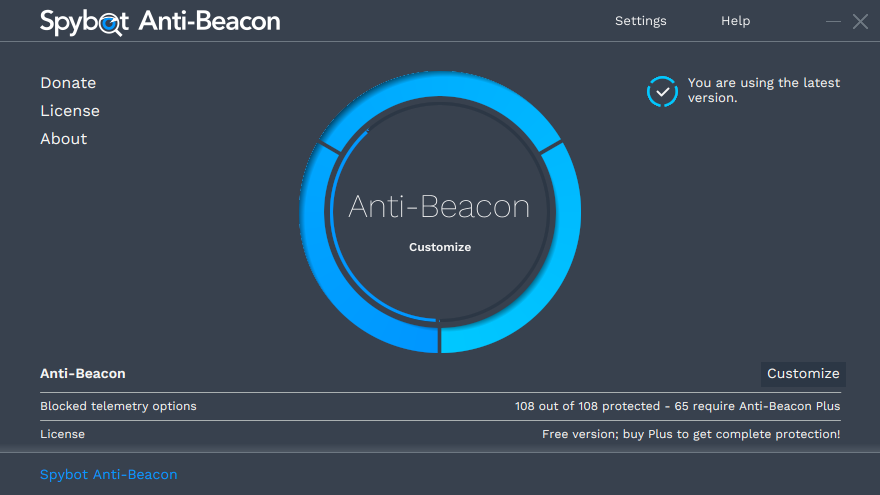The width and height of the screenshot is (880, 495).
Task: Open the Help menu
Action: pos(735,21)
